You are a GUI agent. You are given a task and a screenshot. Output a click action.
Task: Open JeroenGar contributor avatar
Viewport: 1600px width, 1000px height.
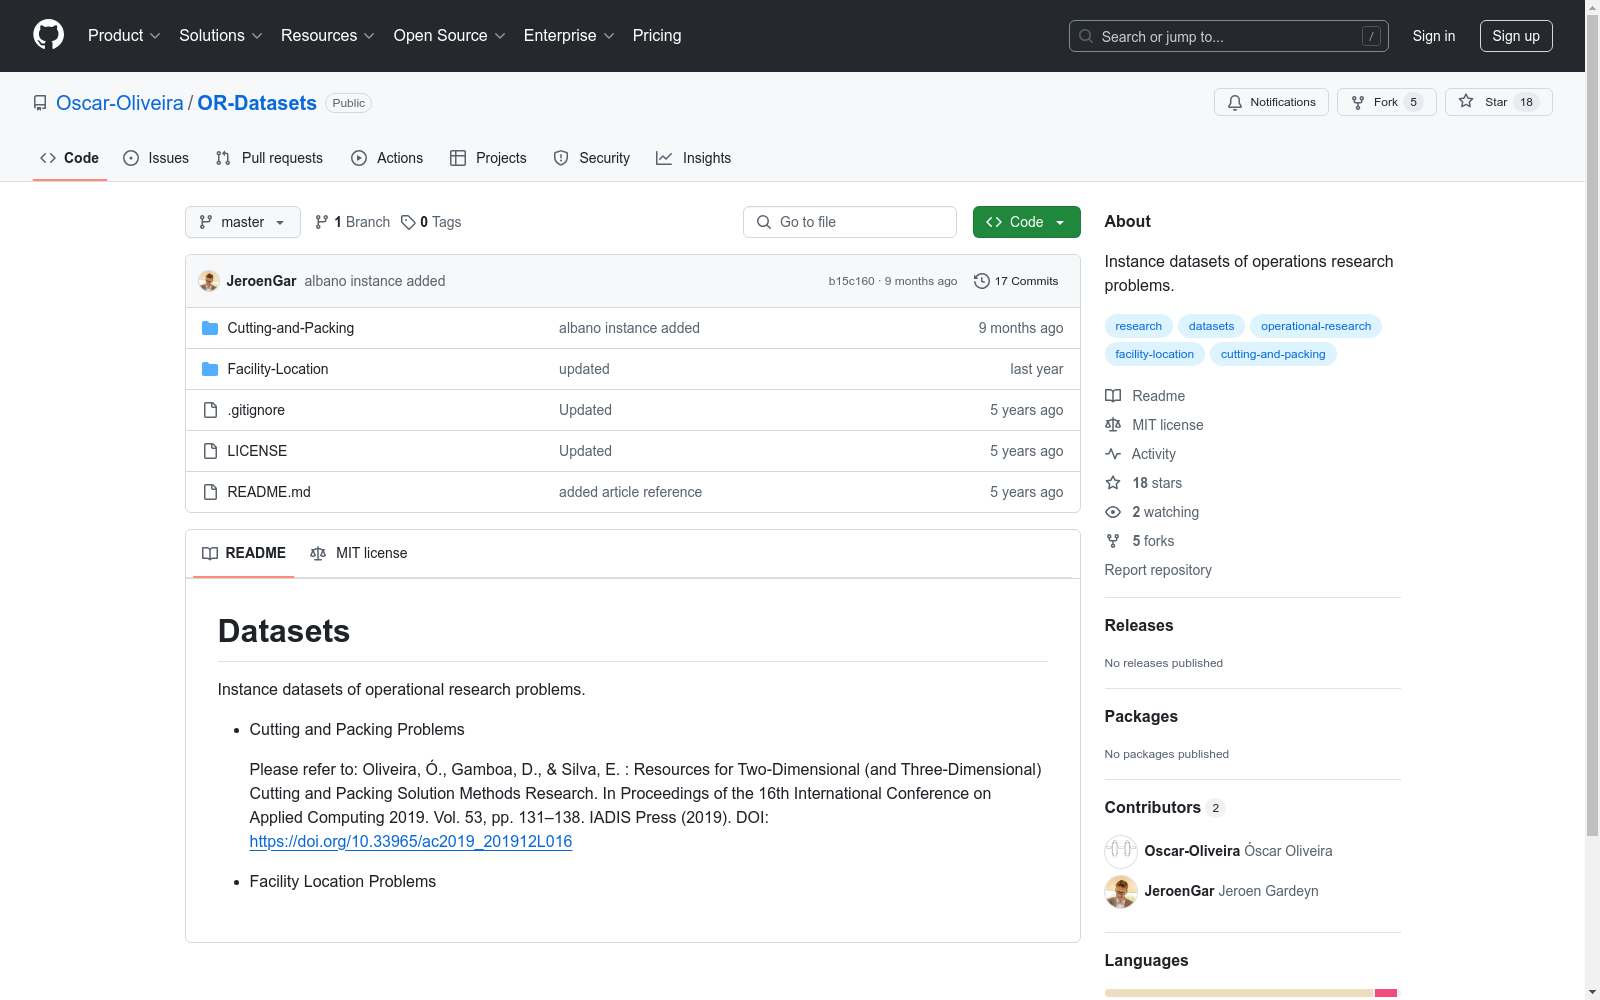pyautogui.click(x=1121, y=891)
